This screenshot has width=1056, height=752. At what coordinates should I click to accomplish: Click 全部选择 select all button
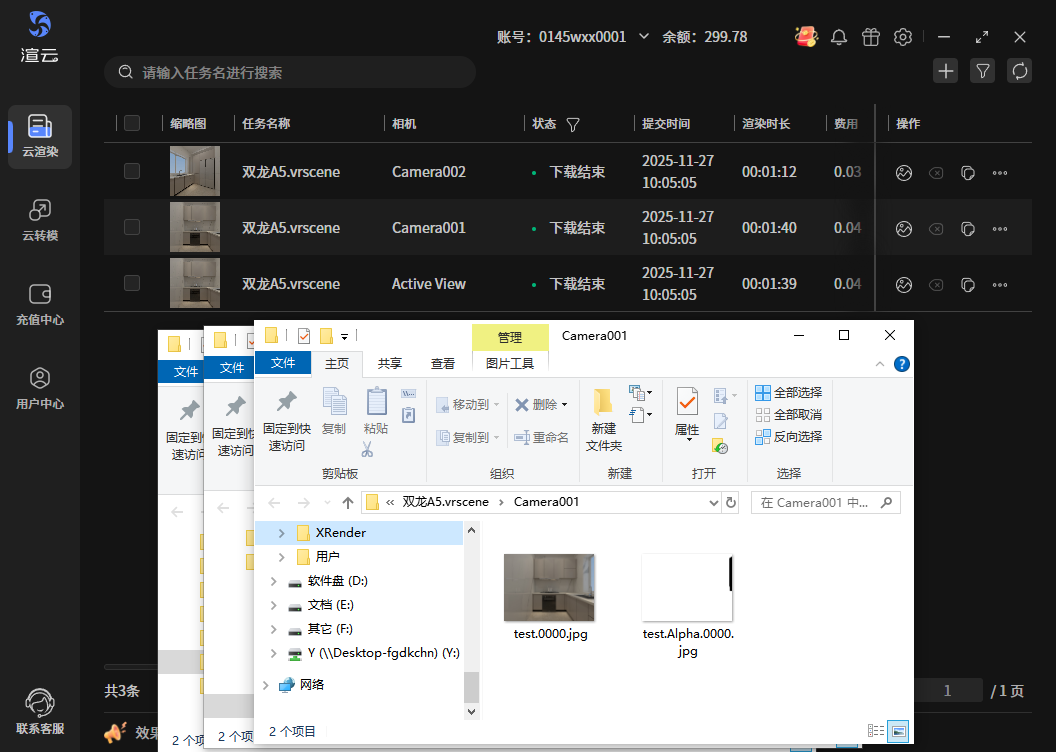tap(789, 392)
